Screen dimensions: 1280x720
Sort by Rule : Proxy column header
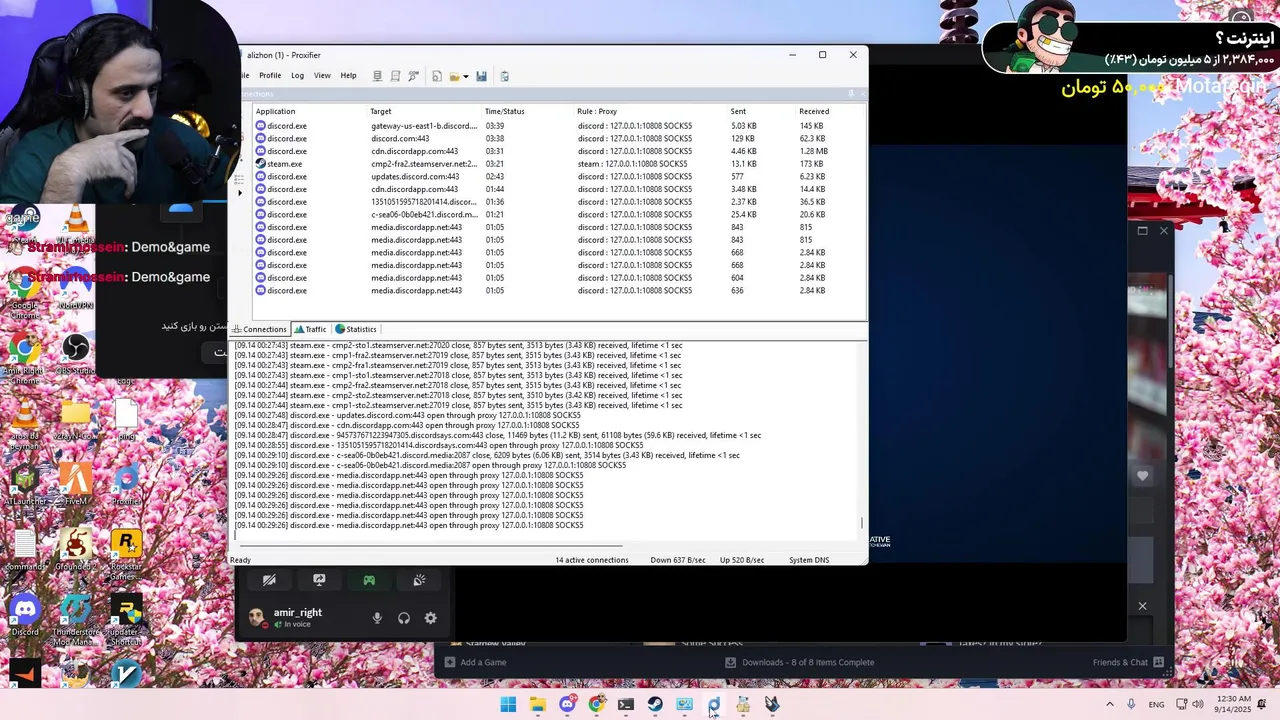596,111
